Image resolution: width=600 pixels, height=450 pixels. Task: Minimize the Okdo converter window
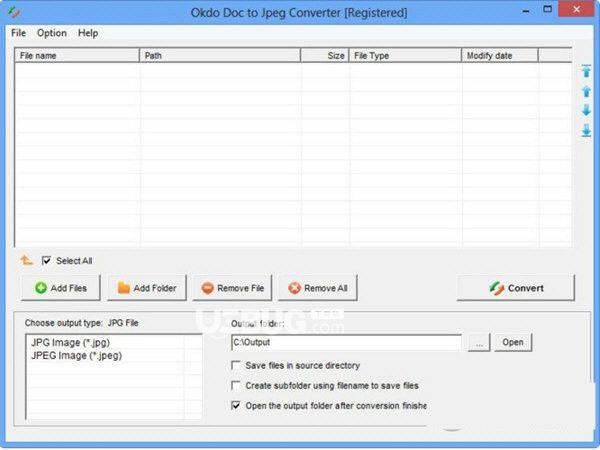click(x=526, y=10)
